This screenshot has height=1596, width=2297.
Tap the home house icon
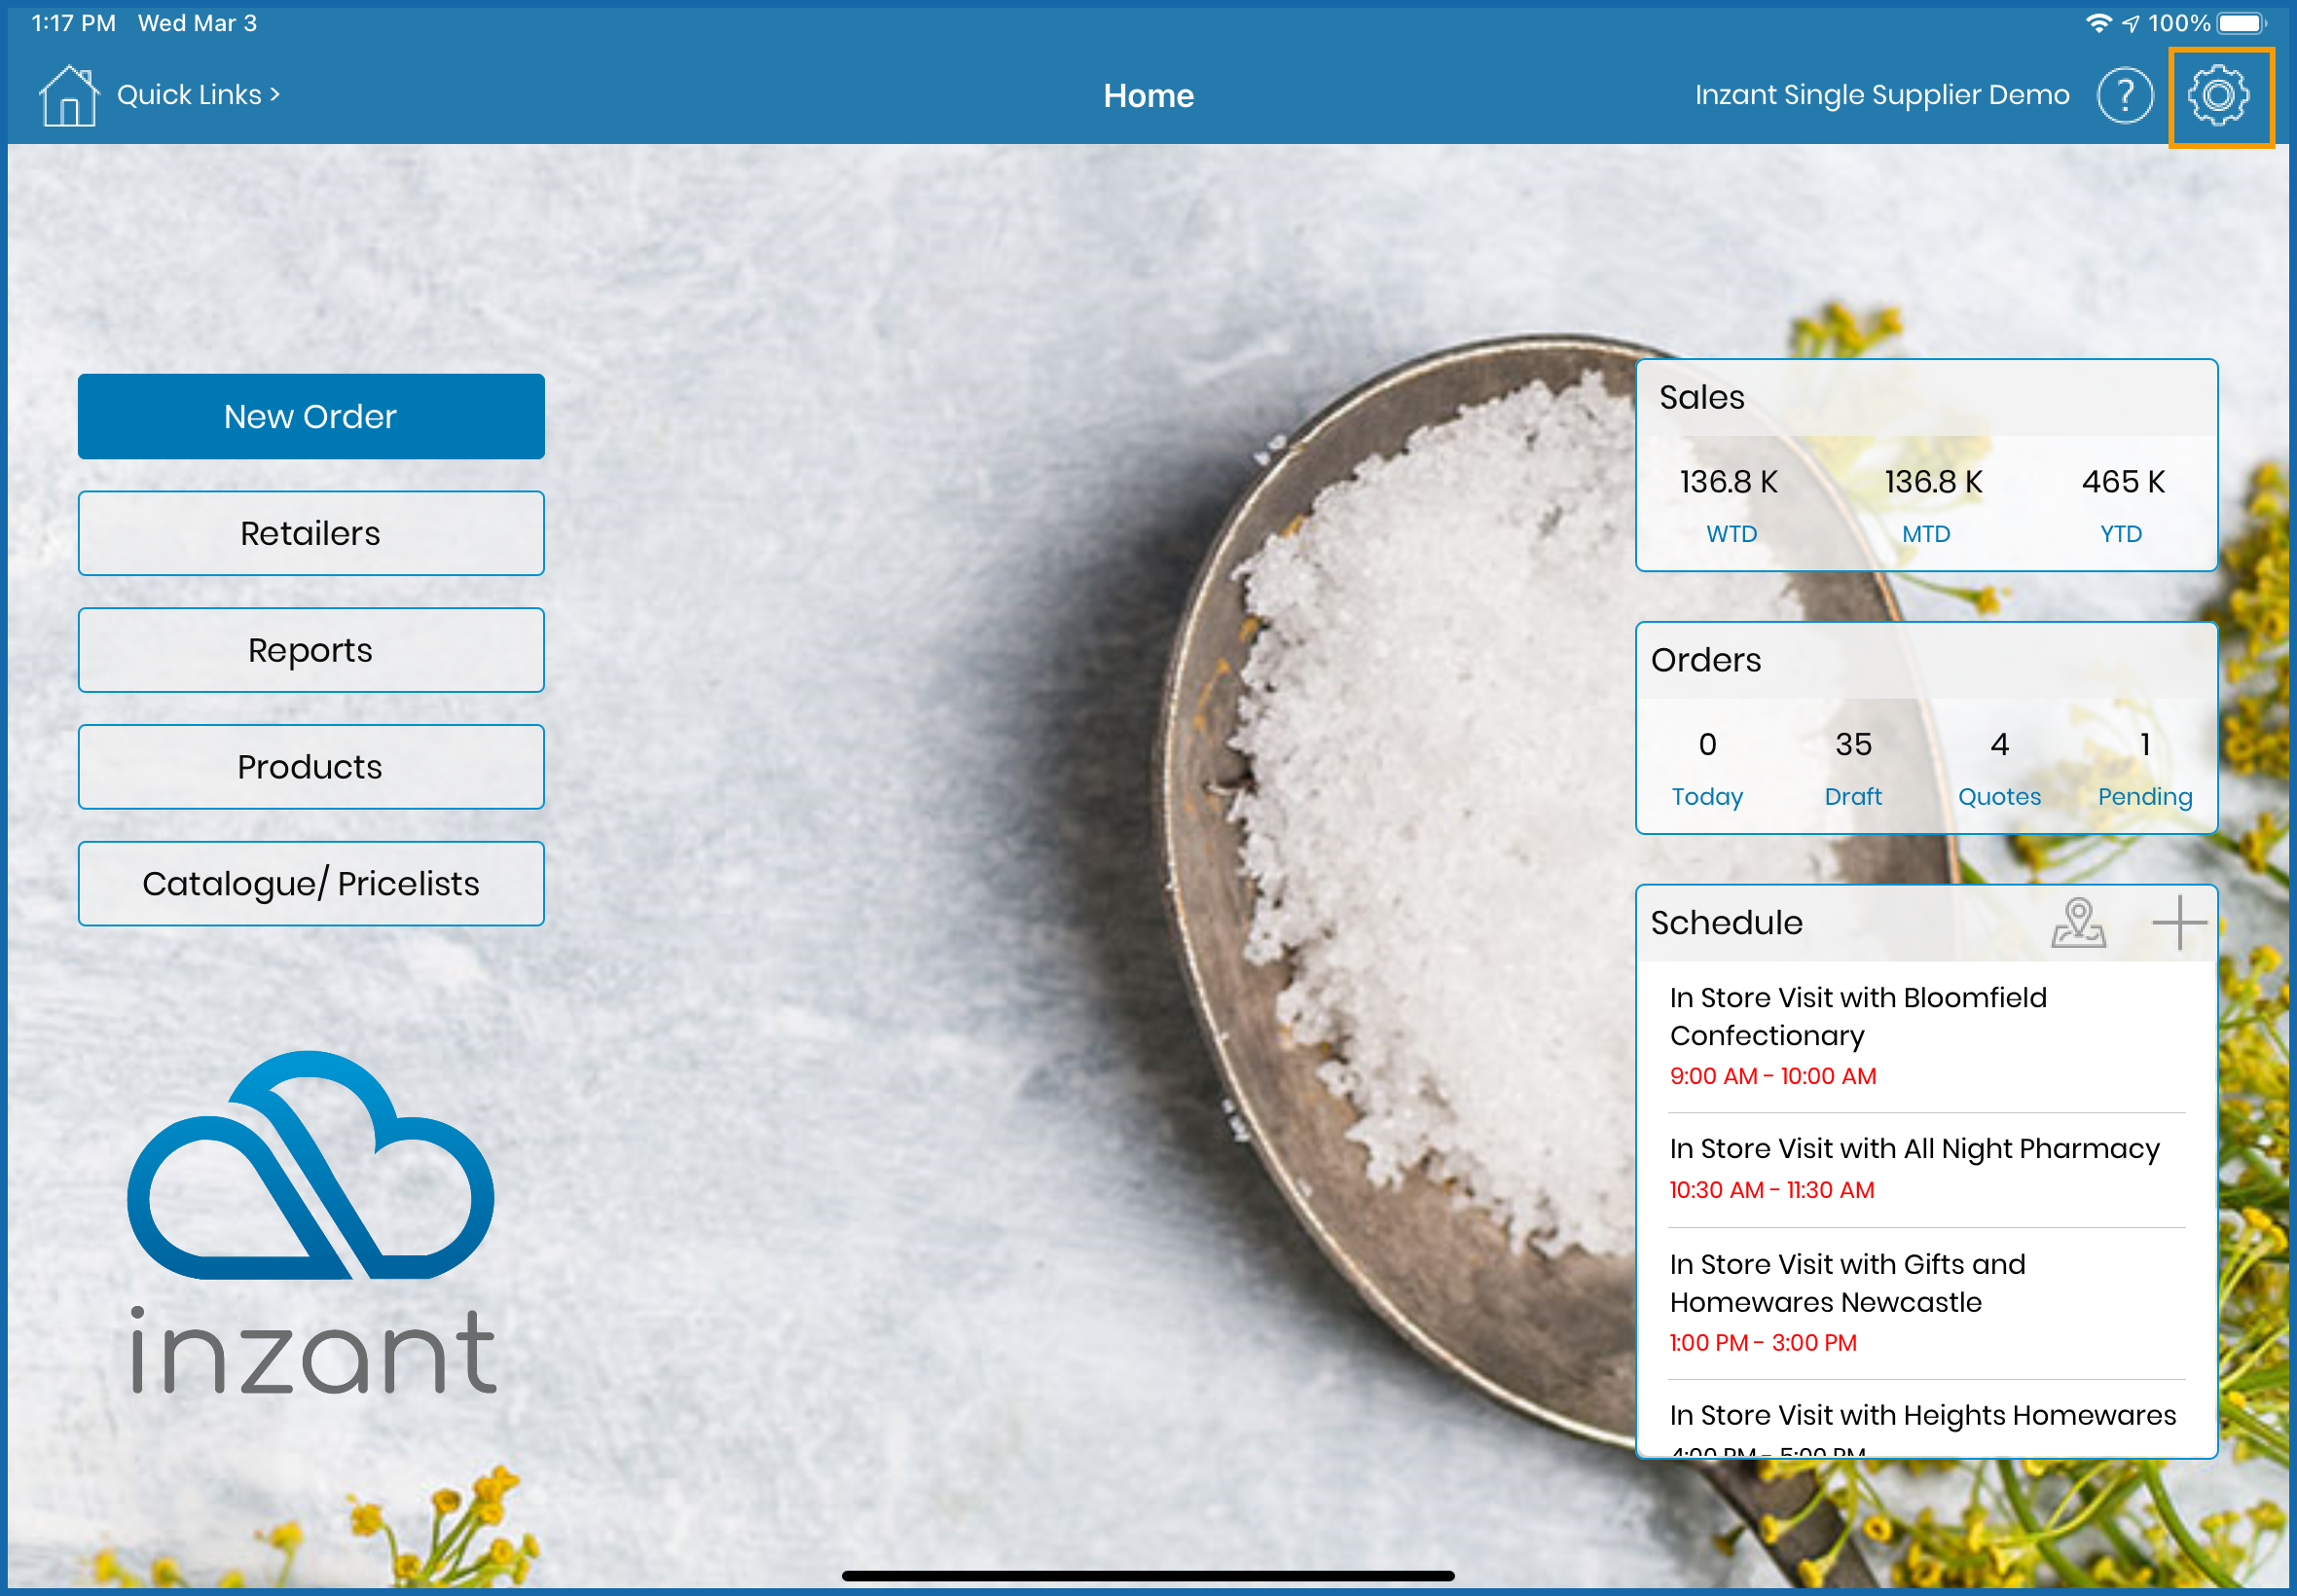(x=68, y=96)
